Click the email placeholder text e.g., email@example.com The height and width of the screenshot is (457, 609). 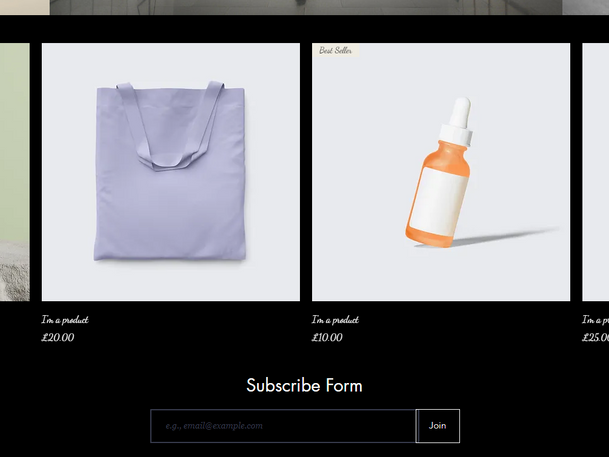pyautogui.click(x=214, y=426)
